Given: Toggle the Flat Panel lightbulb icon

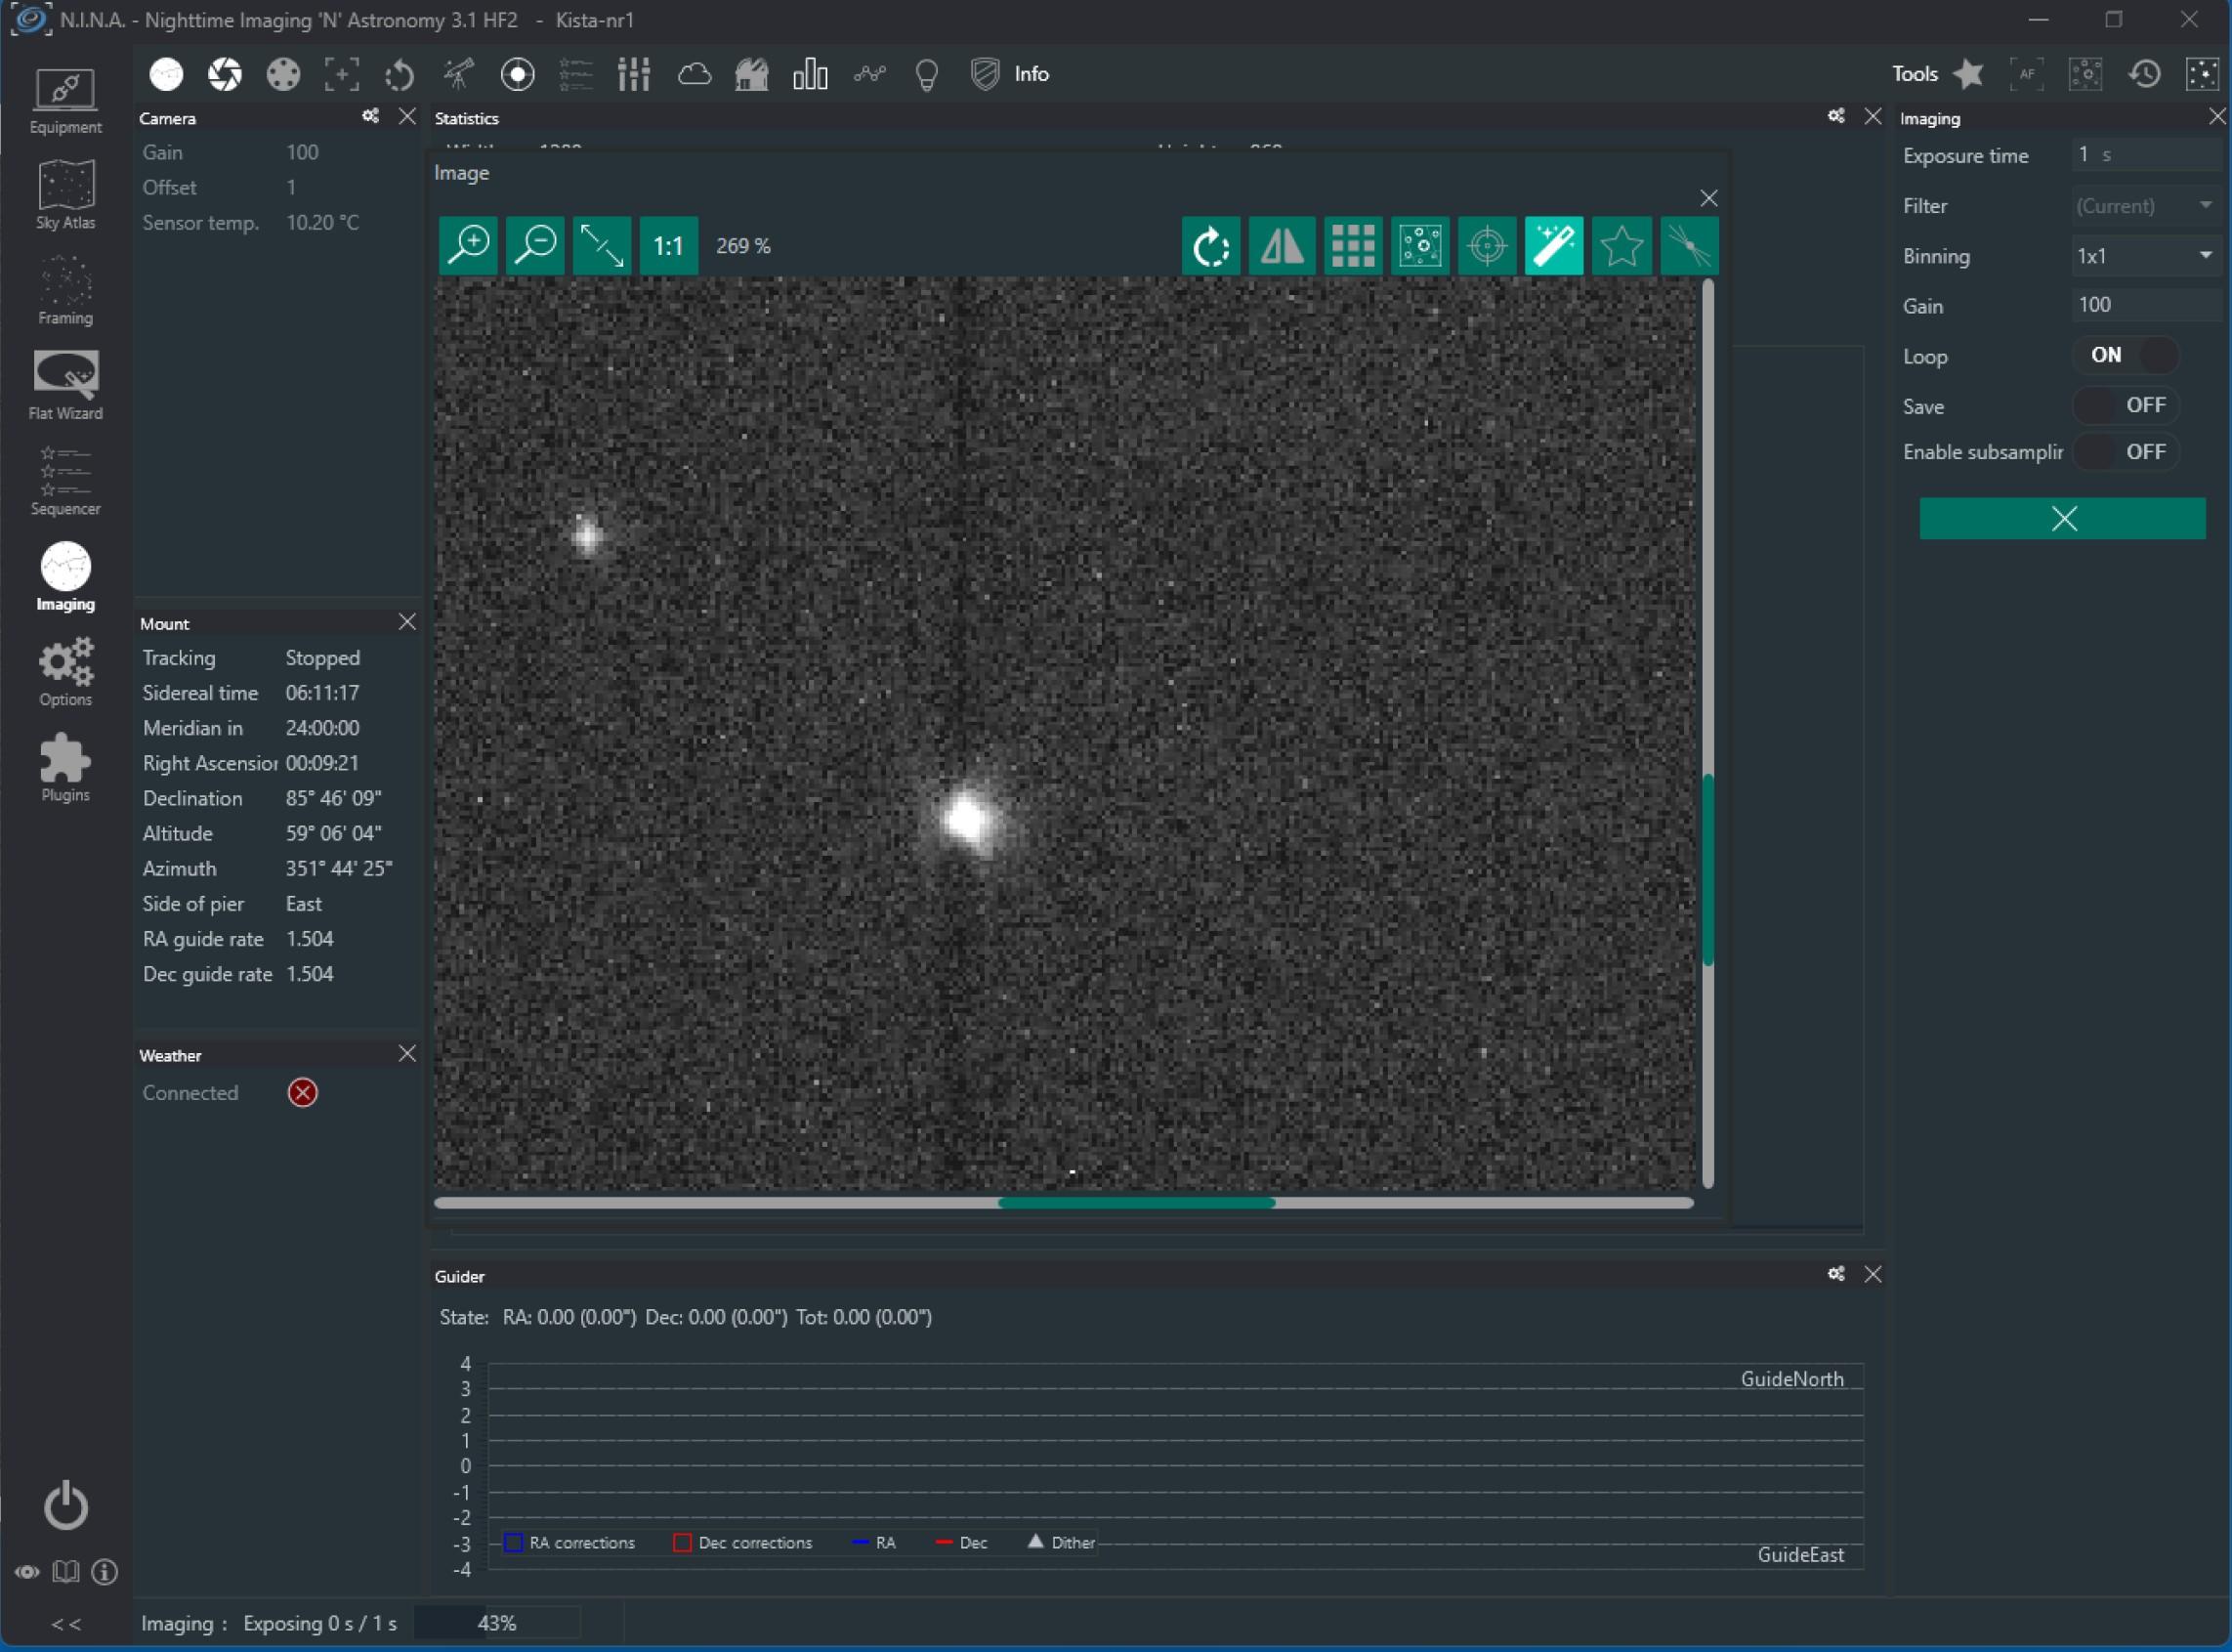Looking at the screenshot, I should (927, 74).
